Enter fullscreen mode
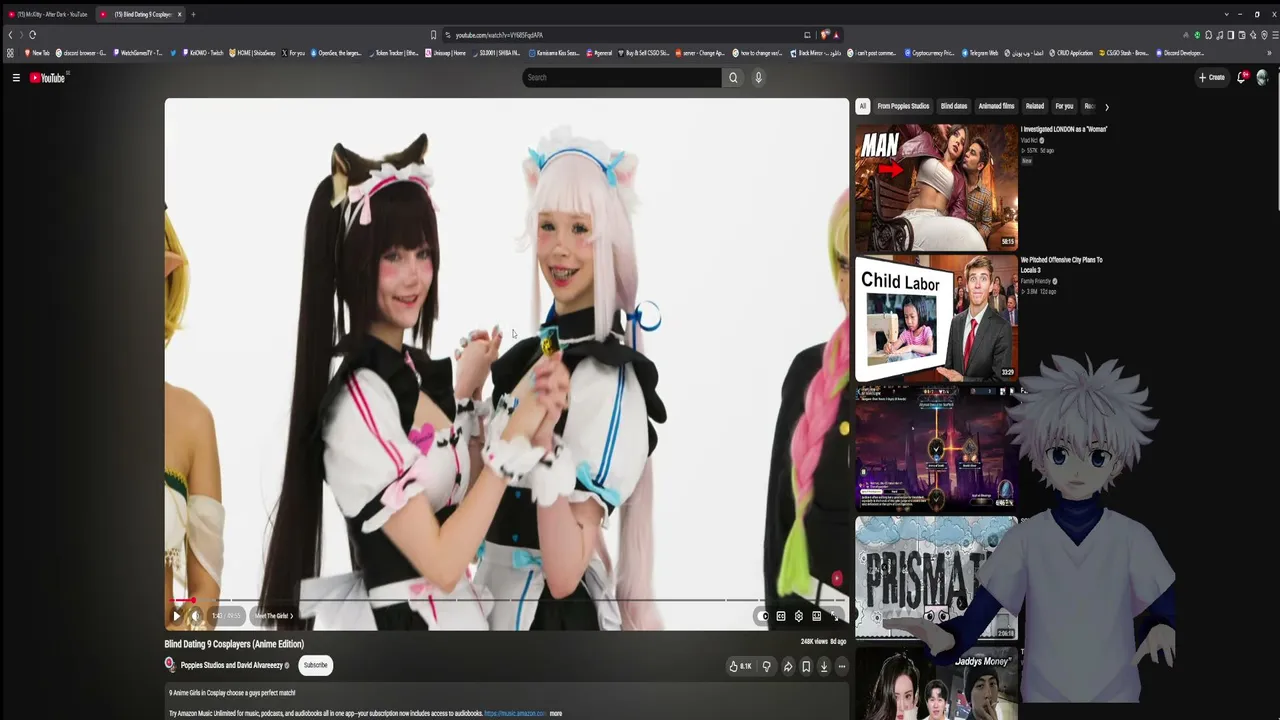This screenshot has width=1280, height=720. 835,616
